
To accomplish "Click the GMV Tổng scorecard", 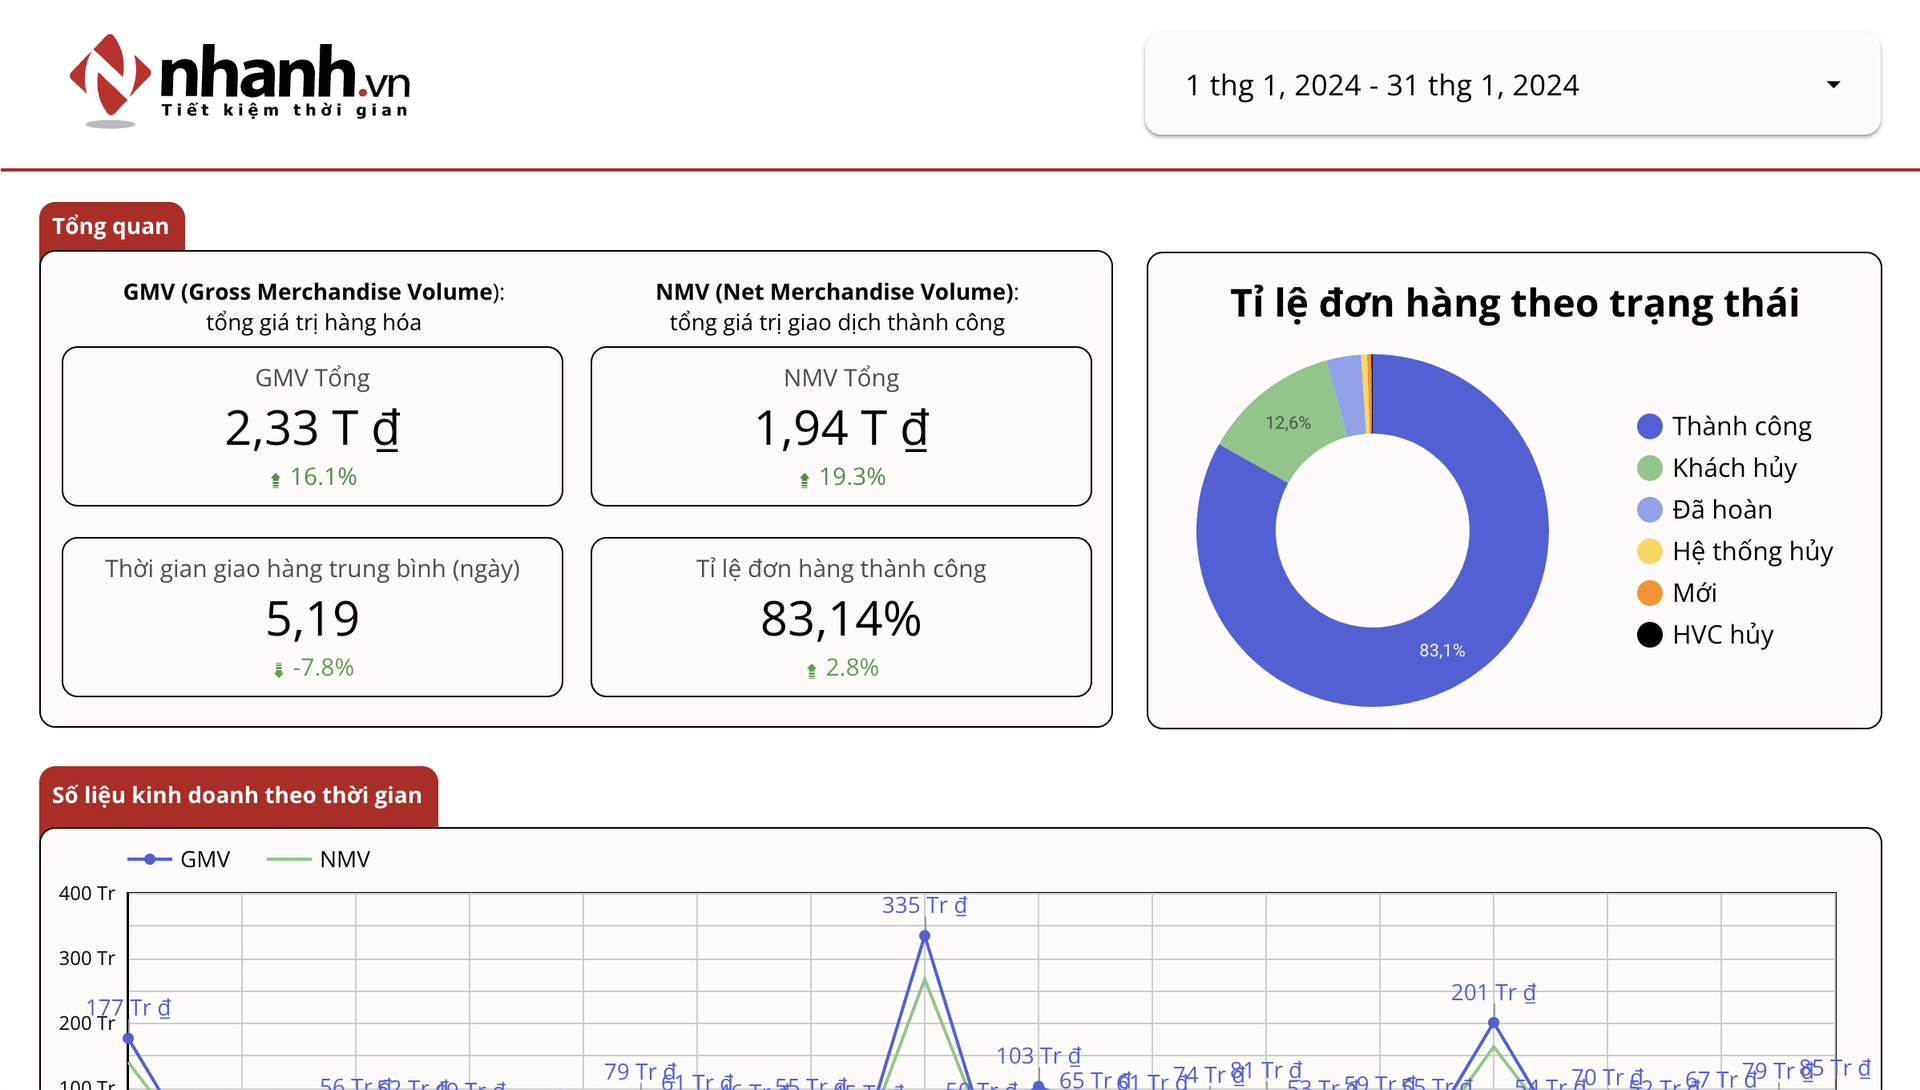I will [x=312, y=427].
